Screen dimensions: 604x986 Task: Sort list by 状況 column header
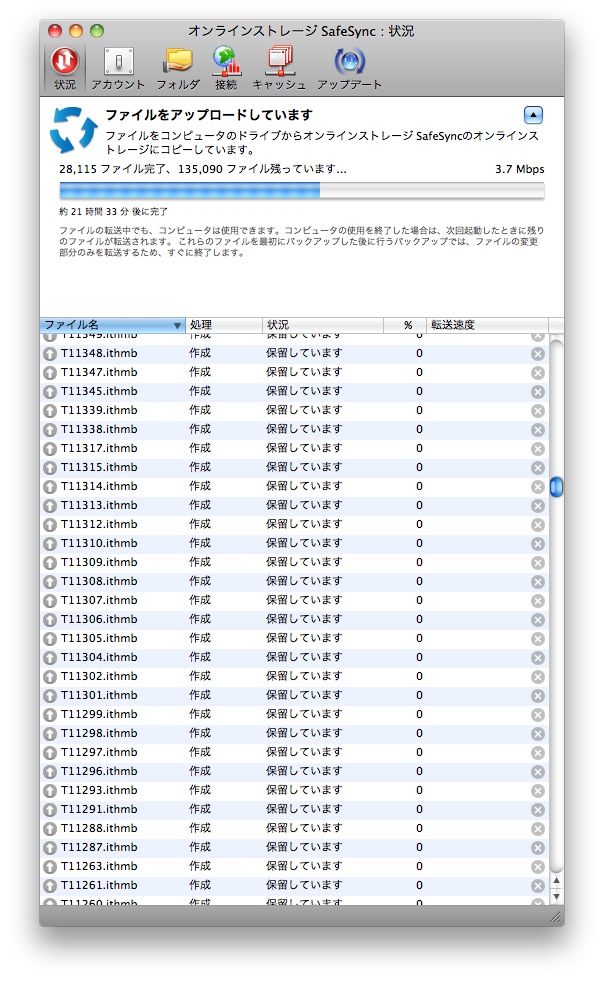pyautogui.click(x=322, y=326)
